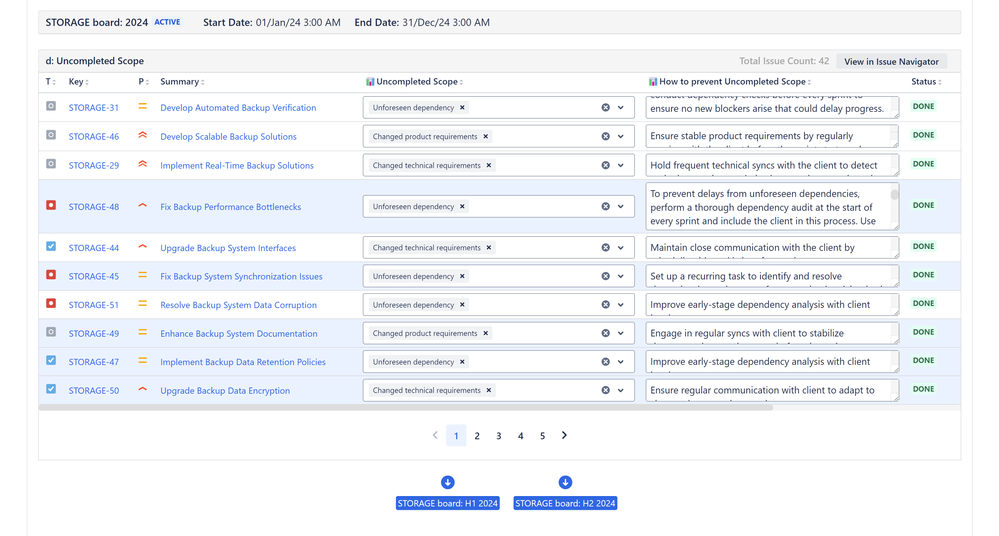The image size is (999, 536).
Task: Click the bug type icon for STORAGE-51
Action: (x=51, y=303)
